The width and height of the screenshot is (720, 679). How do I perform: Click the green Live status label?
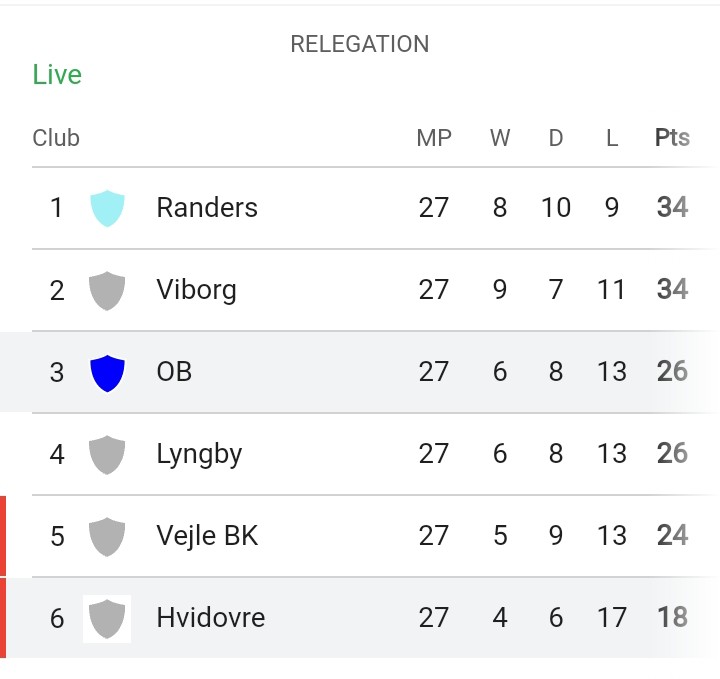pyautogui.click(x=57, y=74)
